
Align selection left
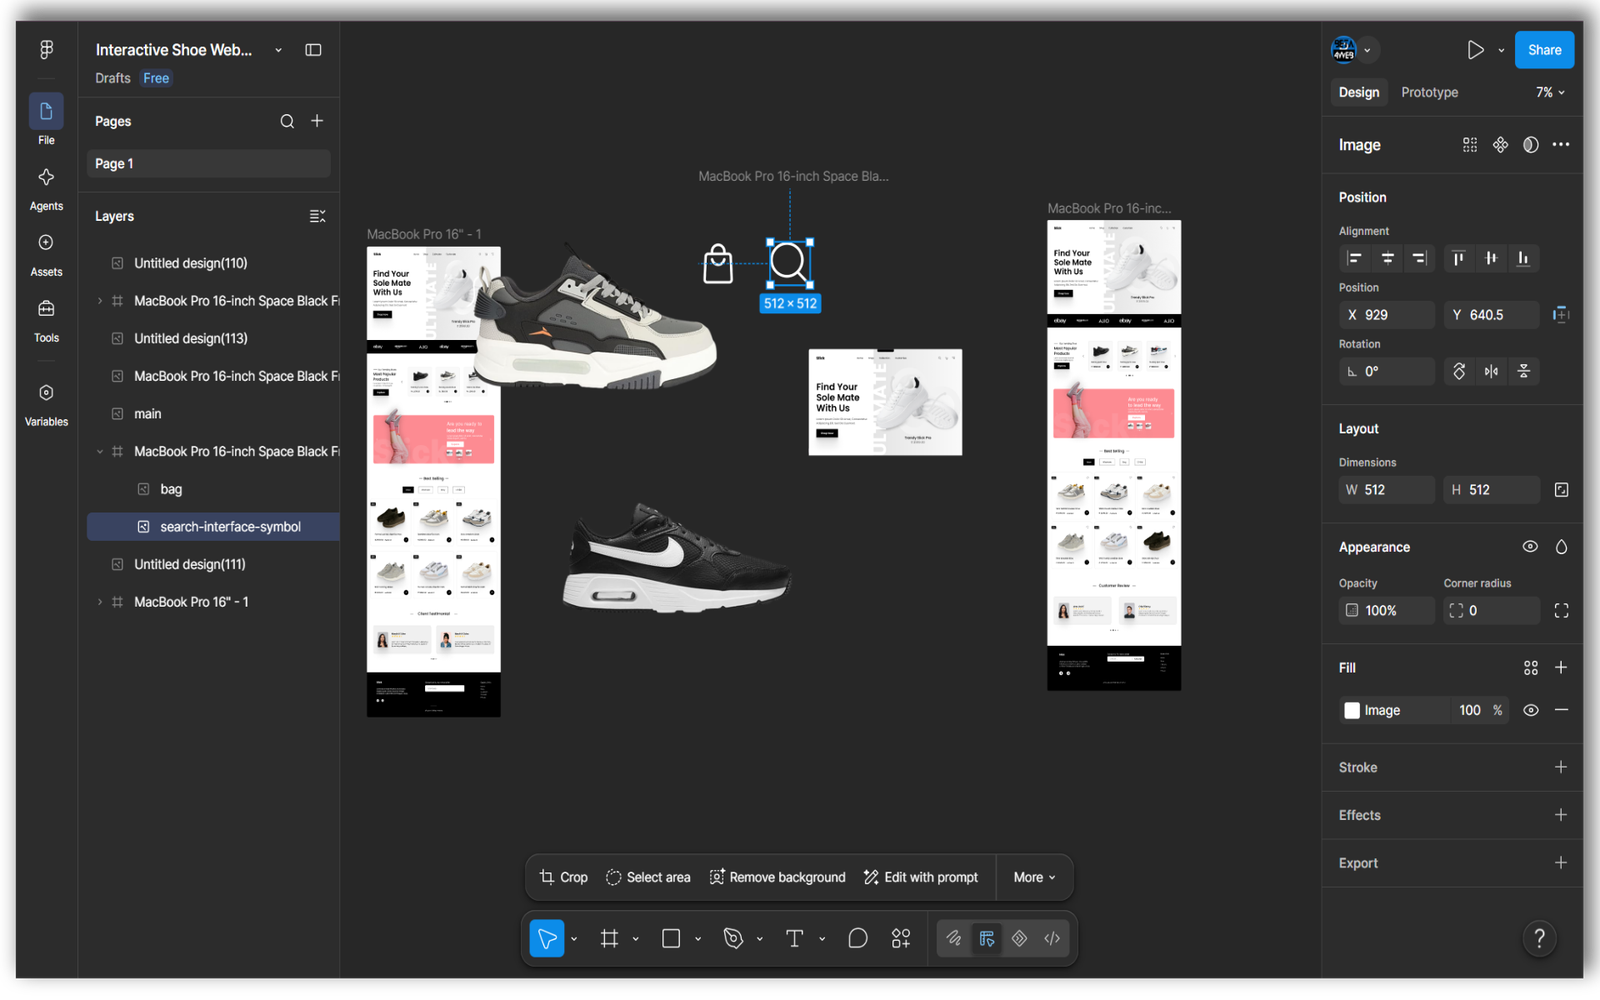[x=1354, y=258]
